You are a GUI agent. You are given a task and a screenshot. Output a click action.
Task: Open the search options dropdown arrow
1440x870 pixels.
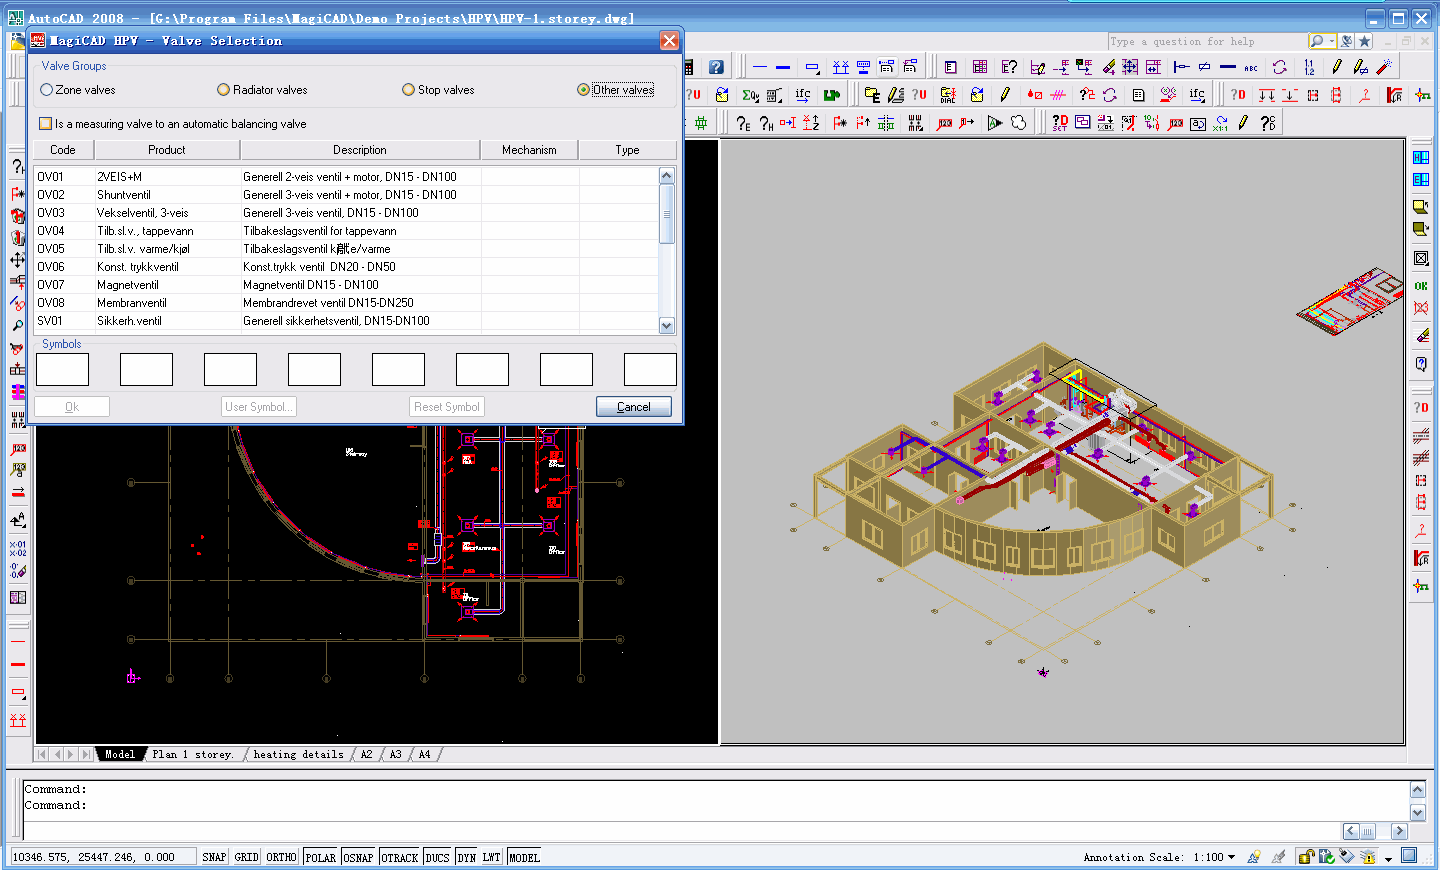[x=1332, y=41]
